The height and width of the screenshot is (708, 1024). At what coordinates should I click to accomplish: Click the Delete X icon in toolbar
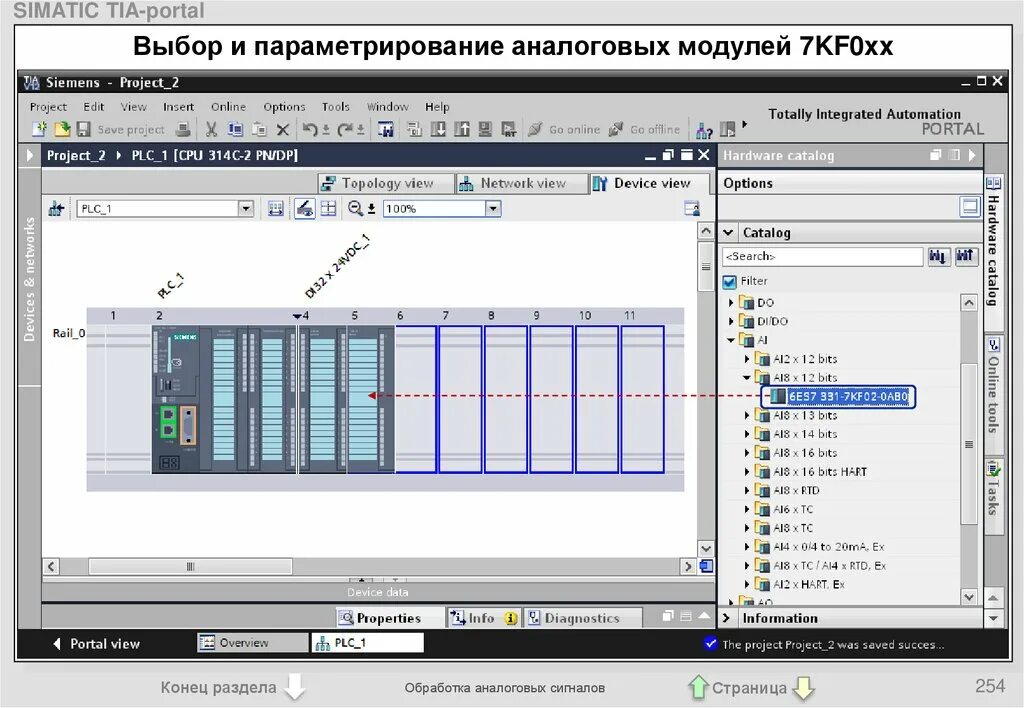(x=283, y=129)
